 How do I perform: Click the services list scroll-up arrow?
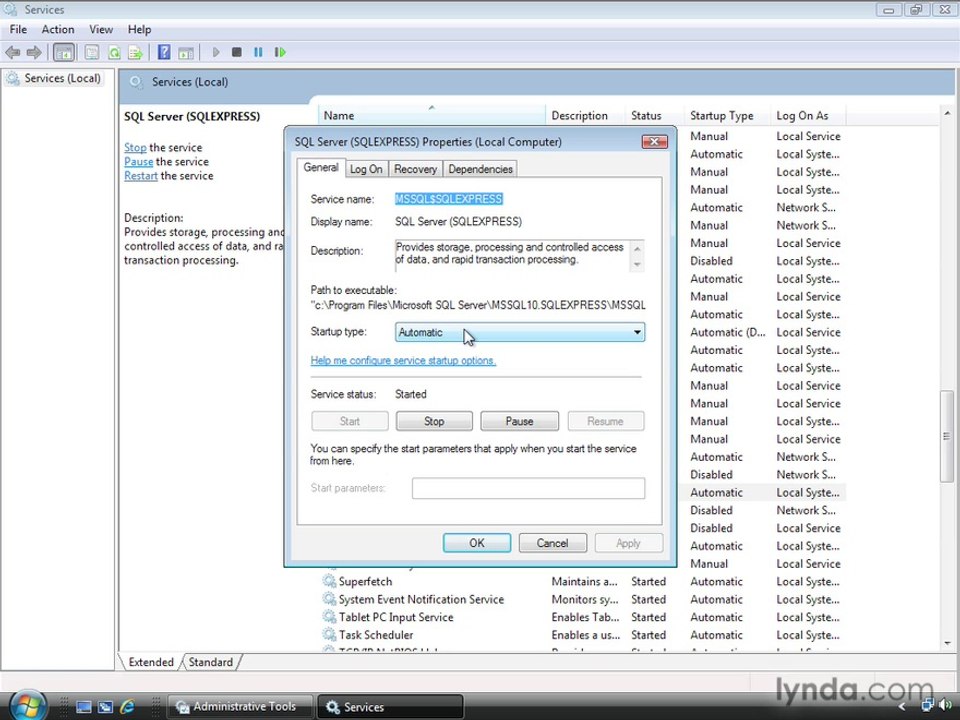coord(947,114)
